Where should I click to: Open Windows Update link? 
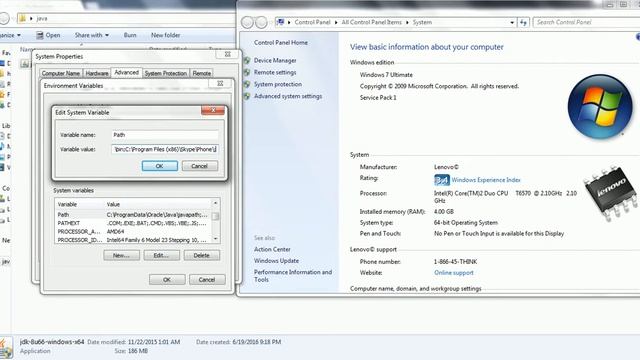pos(276,261)
